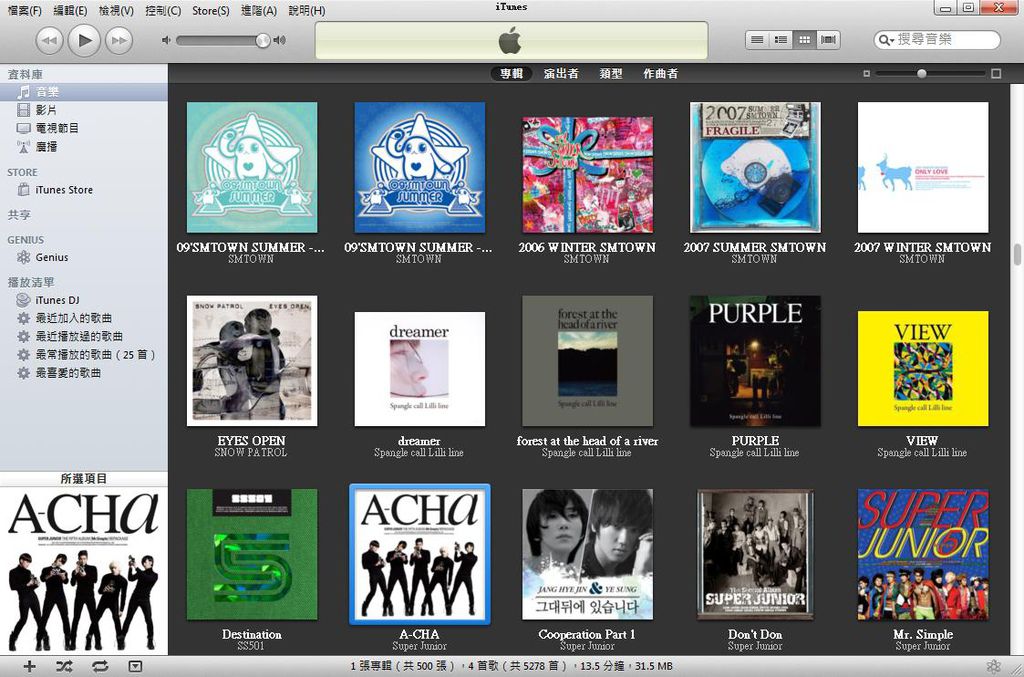1024x677 pixels.
Task: Click the Play button
Action: tap(84, 40)
